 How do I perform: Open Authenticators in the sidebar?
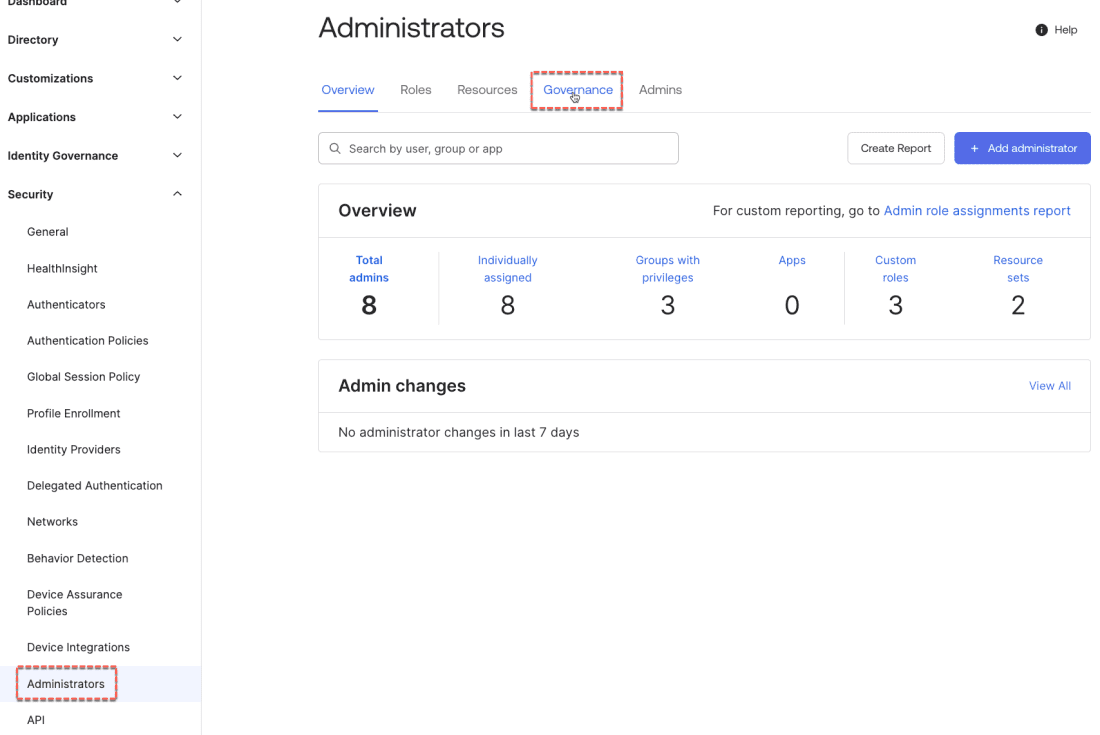click(66, 304)
